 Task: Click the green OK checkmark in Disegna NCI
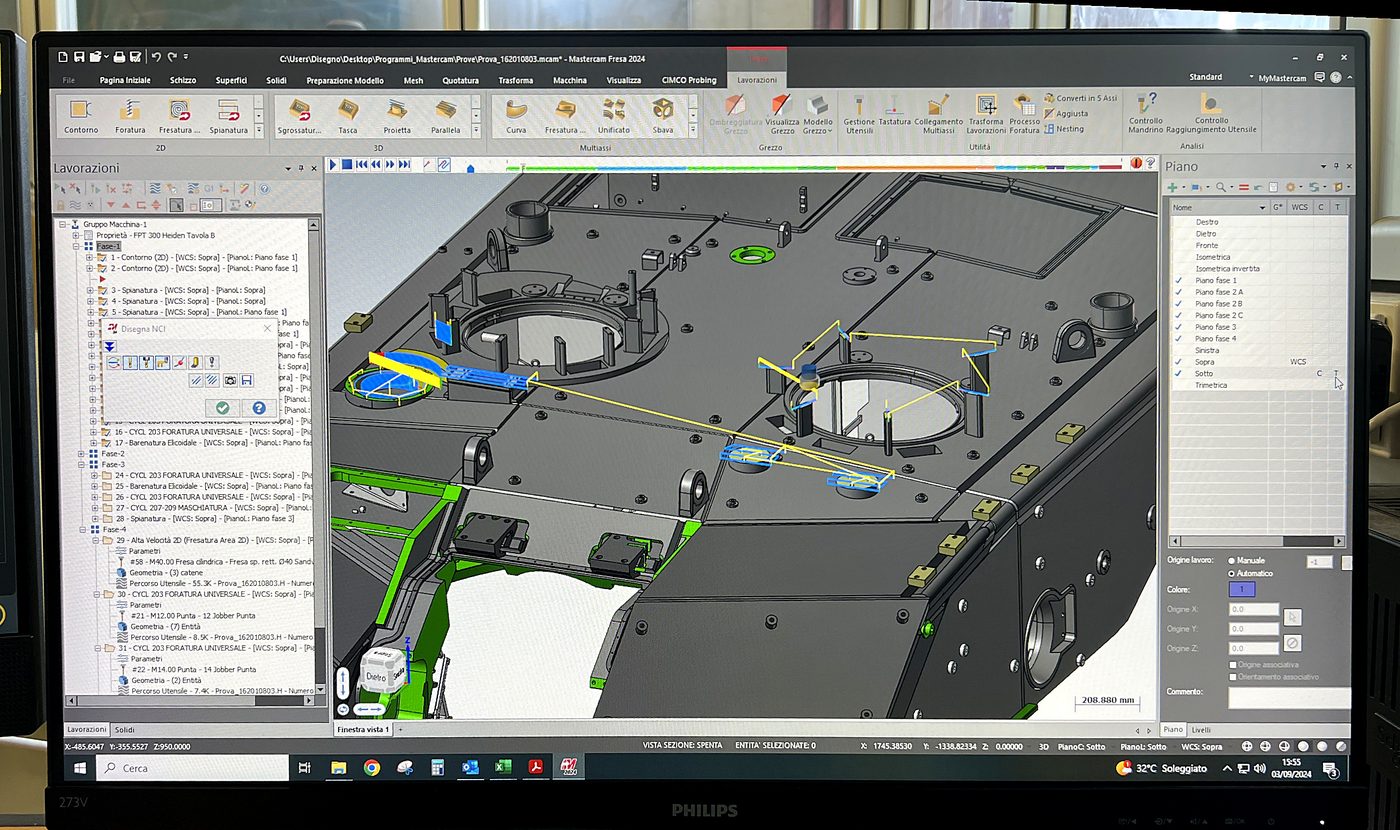(x=222, y=407)
